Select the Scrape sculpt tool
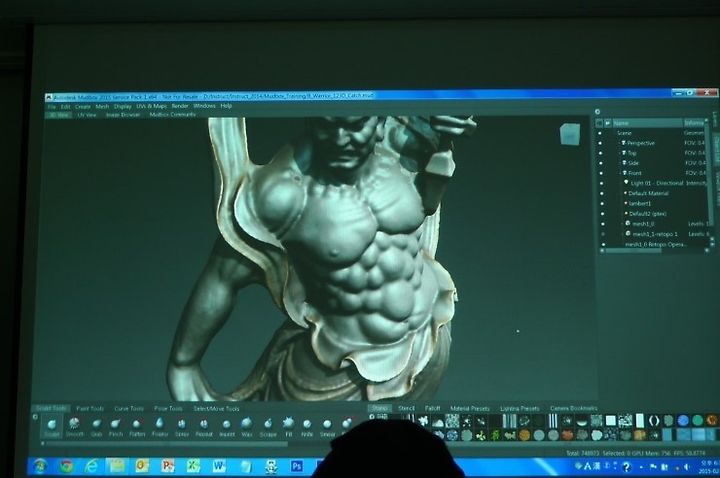The width and height of the screenshot is (720, 478). coord(268,427)
